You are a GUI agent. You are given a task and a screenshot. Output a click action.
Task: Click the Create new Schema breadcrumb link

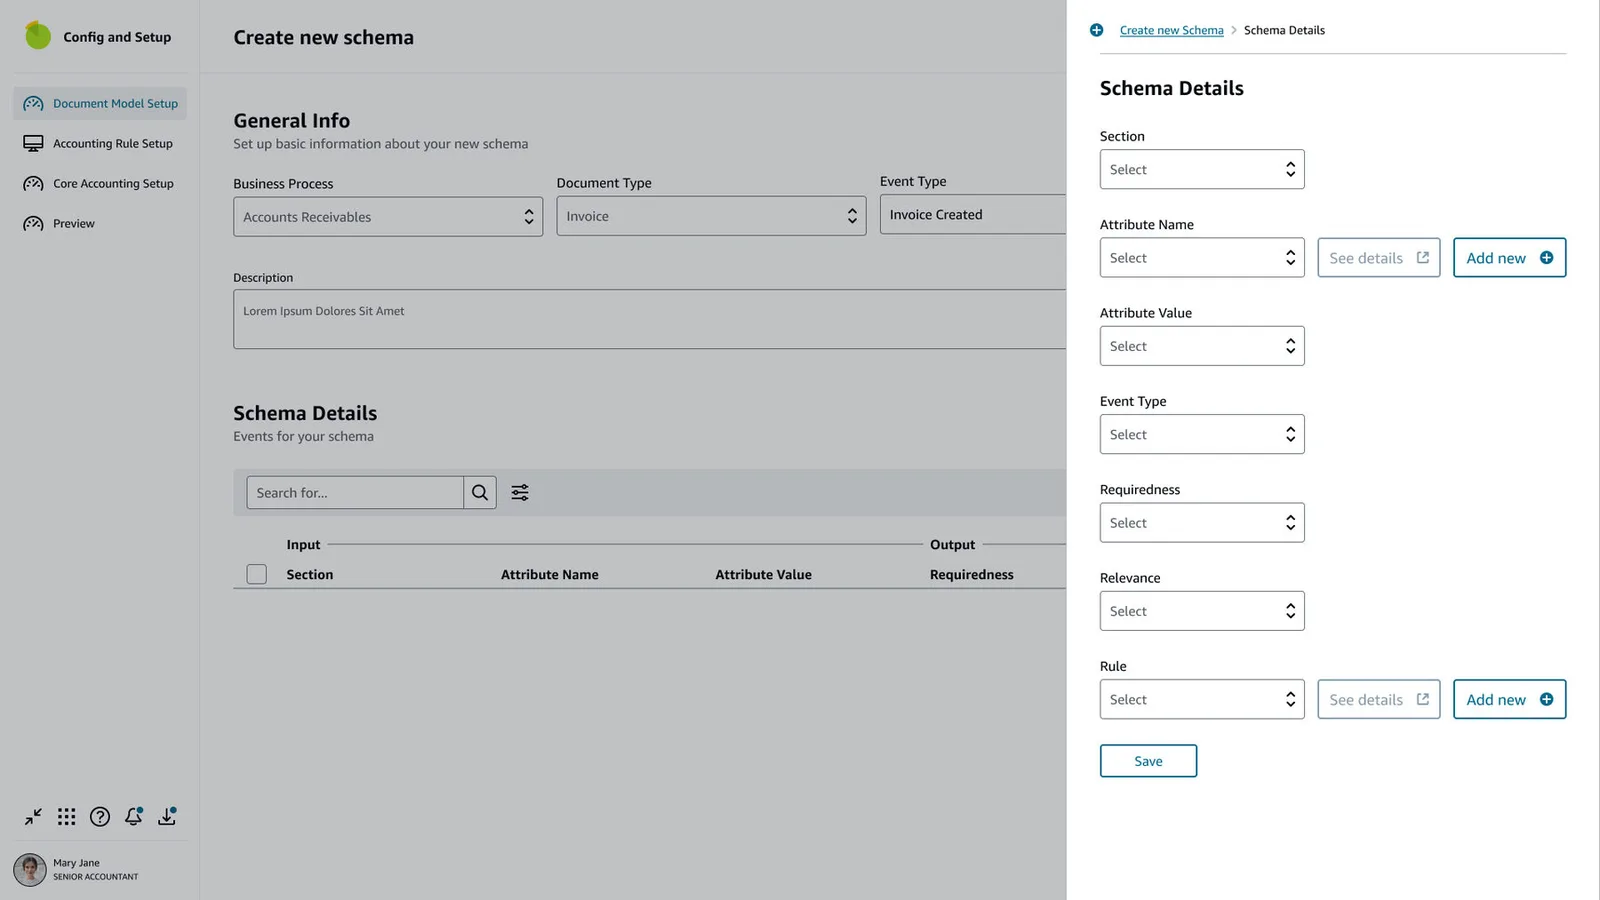click(1171, 31)
